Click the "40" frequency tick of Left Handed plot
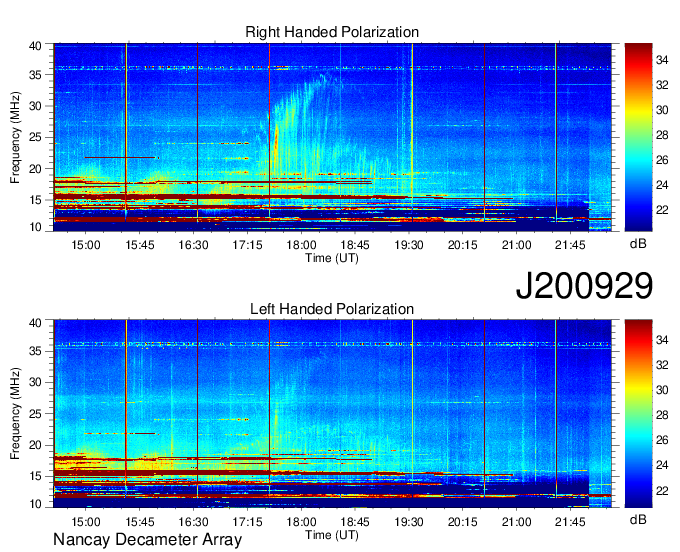The width and height of the screenshot is (680, 552). point(35,323)
